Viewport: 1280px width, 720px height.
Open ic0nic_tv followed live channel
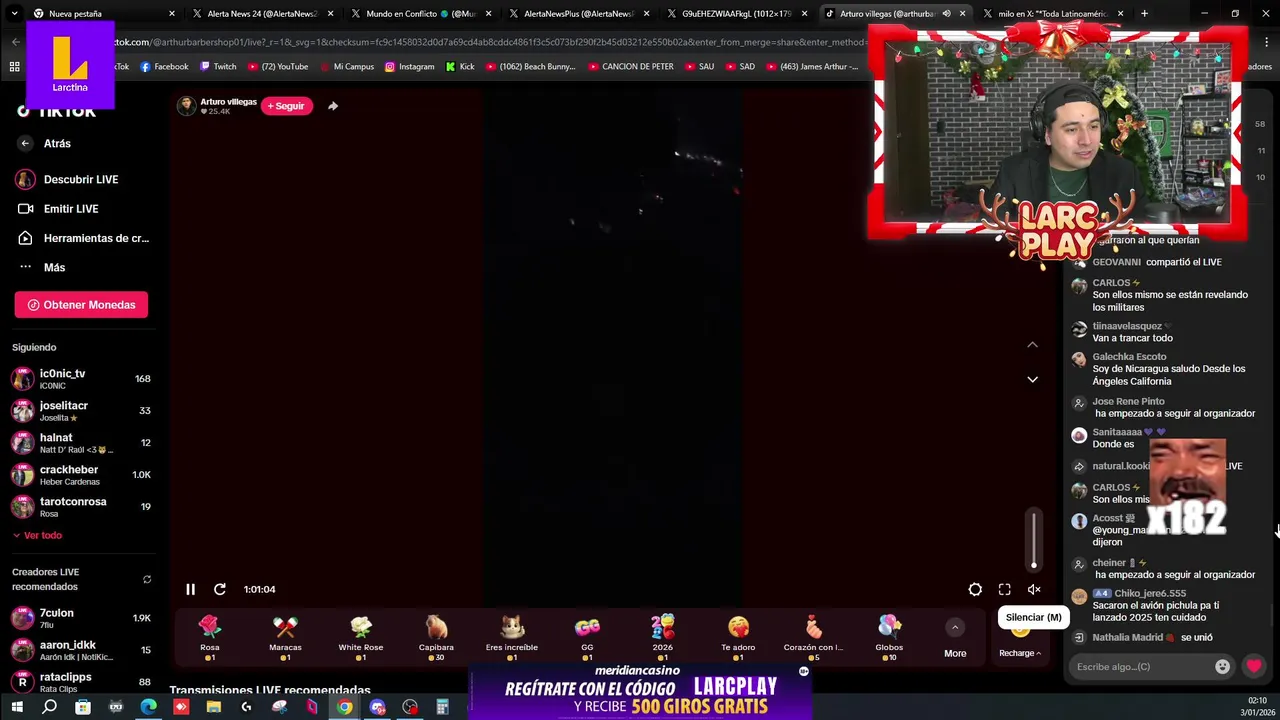[81, 379]
